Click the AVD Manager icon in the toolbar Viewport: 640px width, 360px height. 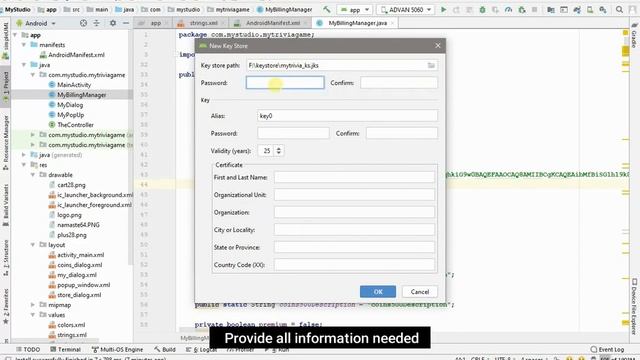[x=590, y=9]
